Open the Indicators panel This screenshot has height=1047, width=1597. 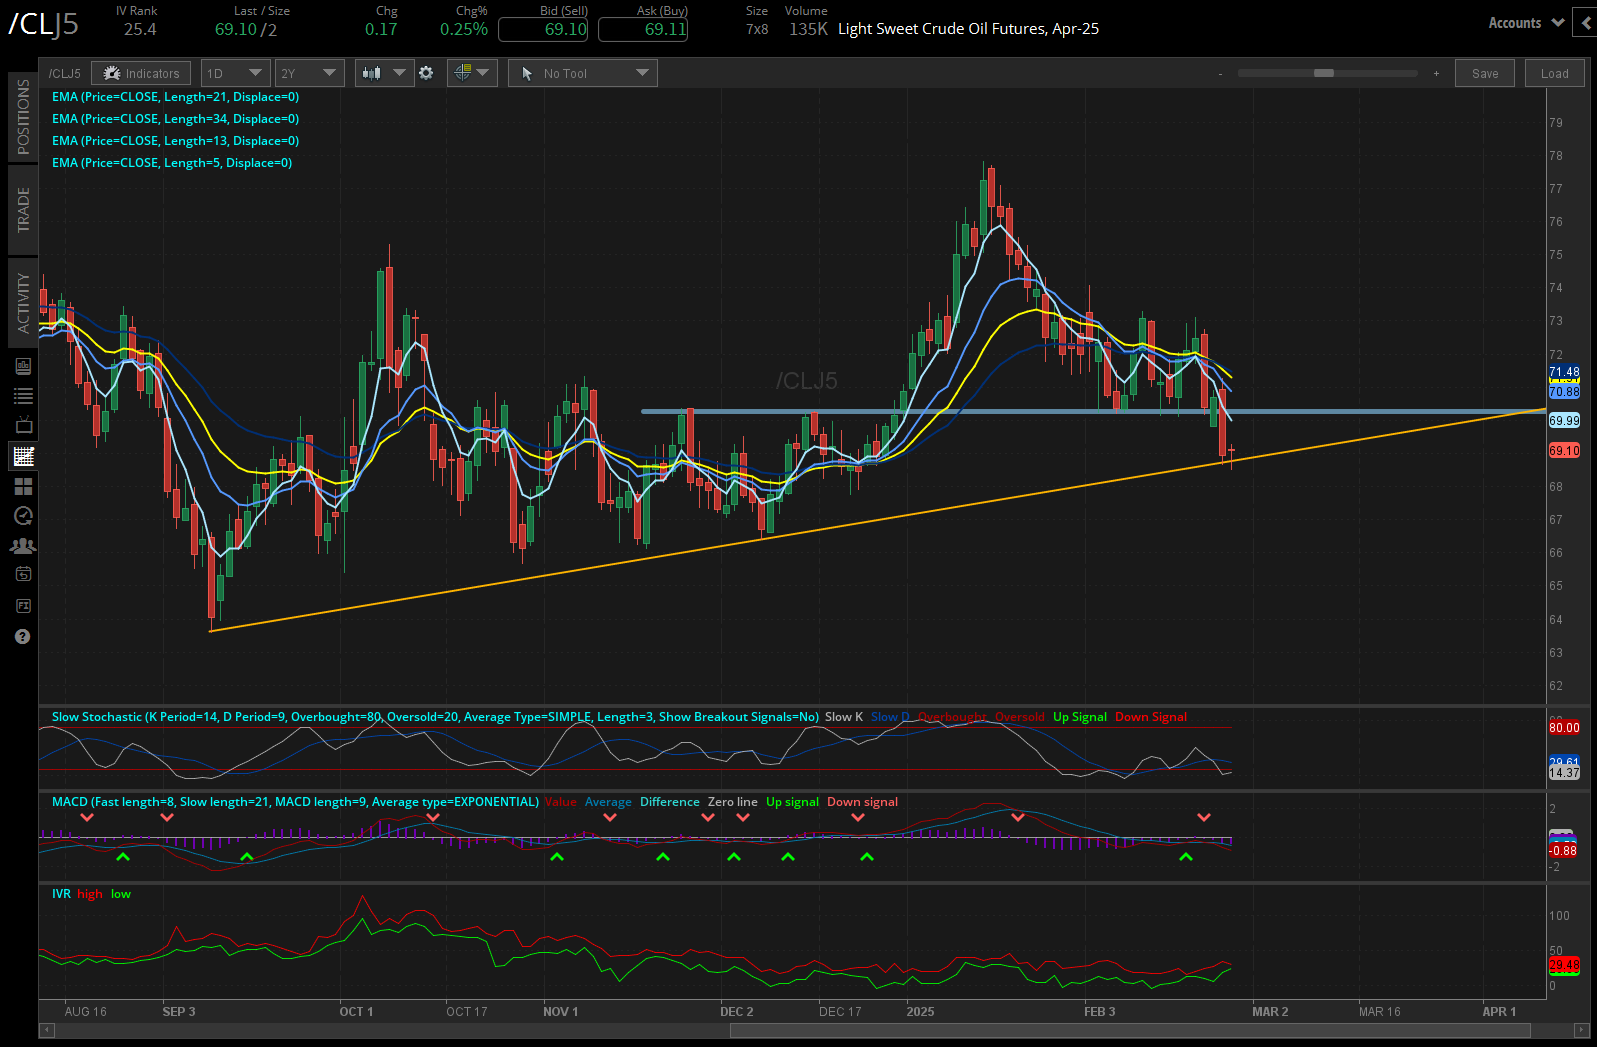click(x=141, y=73)
